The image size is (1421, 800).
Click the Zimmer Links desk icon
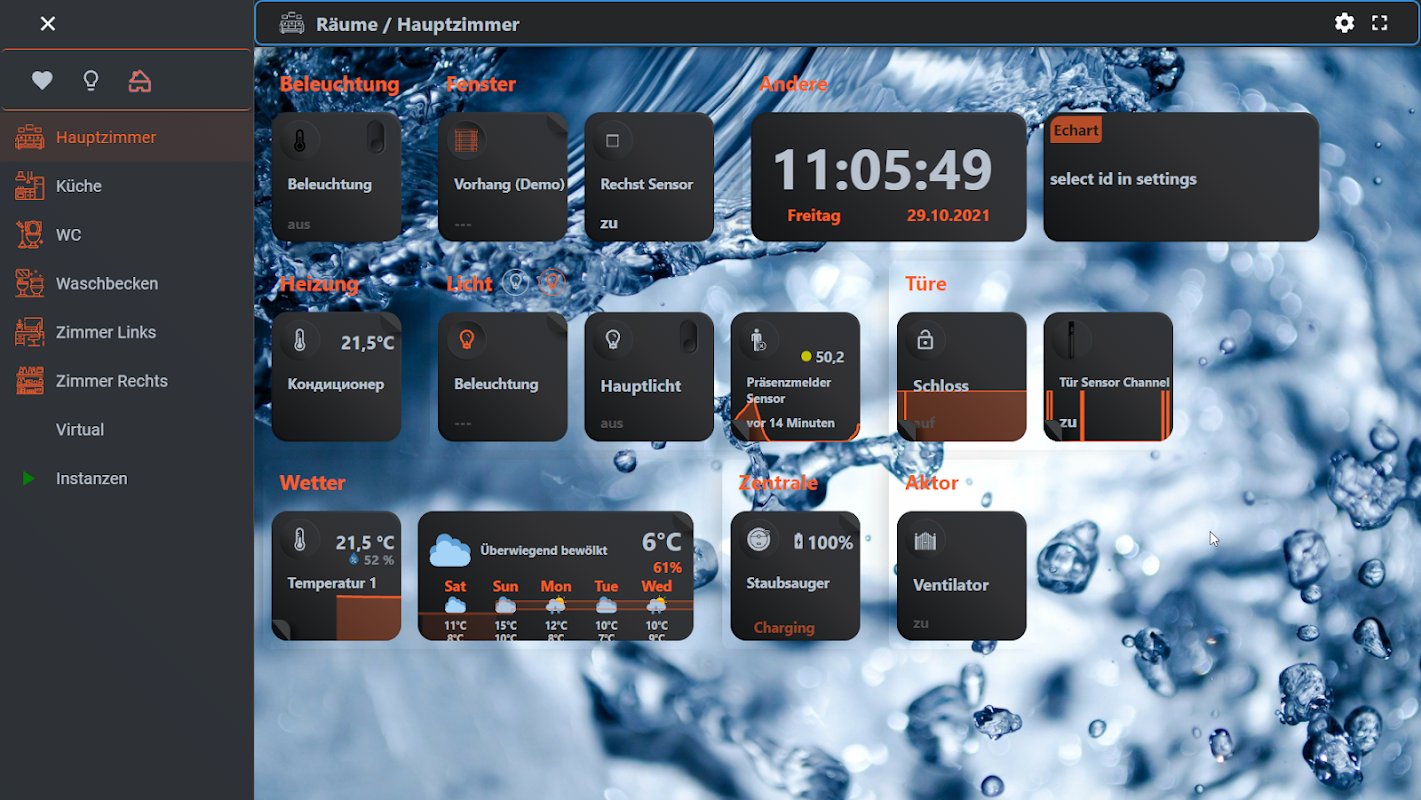[29, 332]
